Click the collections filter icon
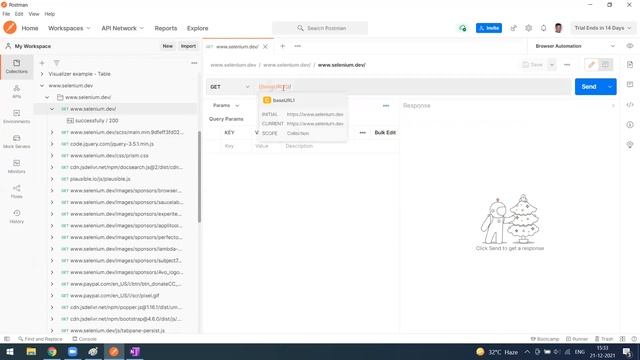 coord(56,63)
